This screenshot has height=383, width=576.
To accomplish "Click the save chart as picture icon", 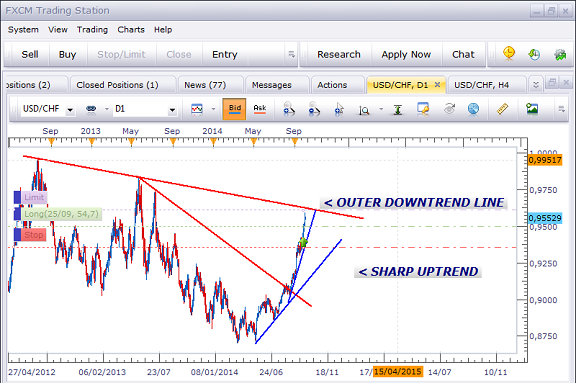I will click(532, 109).
